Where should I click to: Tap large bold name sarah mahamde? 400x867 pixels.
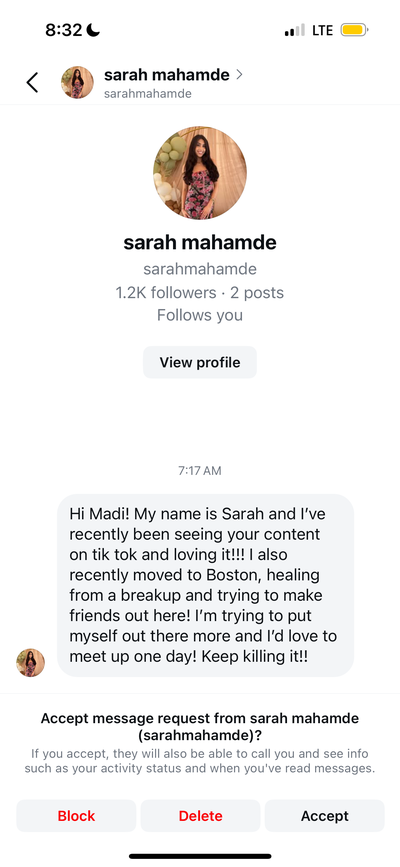200,242
